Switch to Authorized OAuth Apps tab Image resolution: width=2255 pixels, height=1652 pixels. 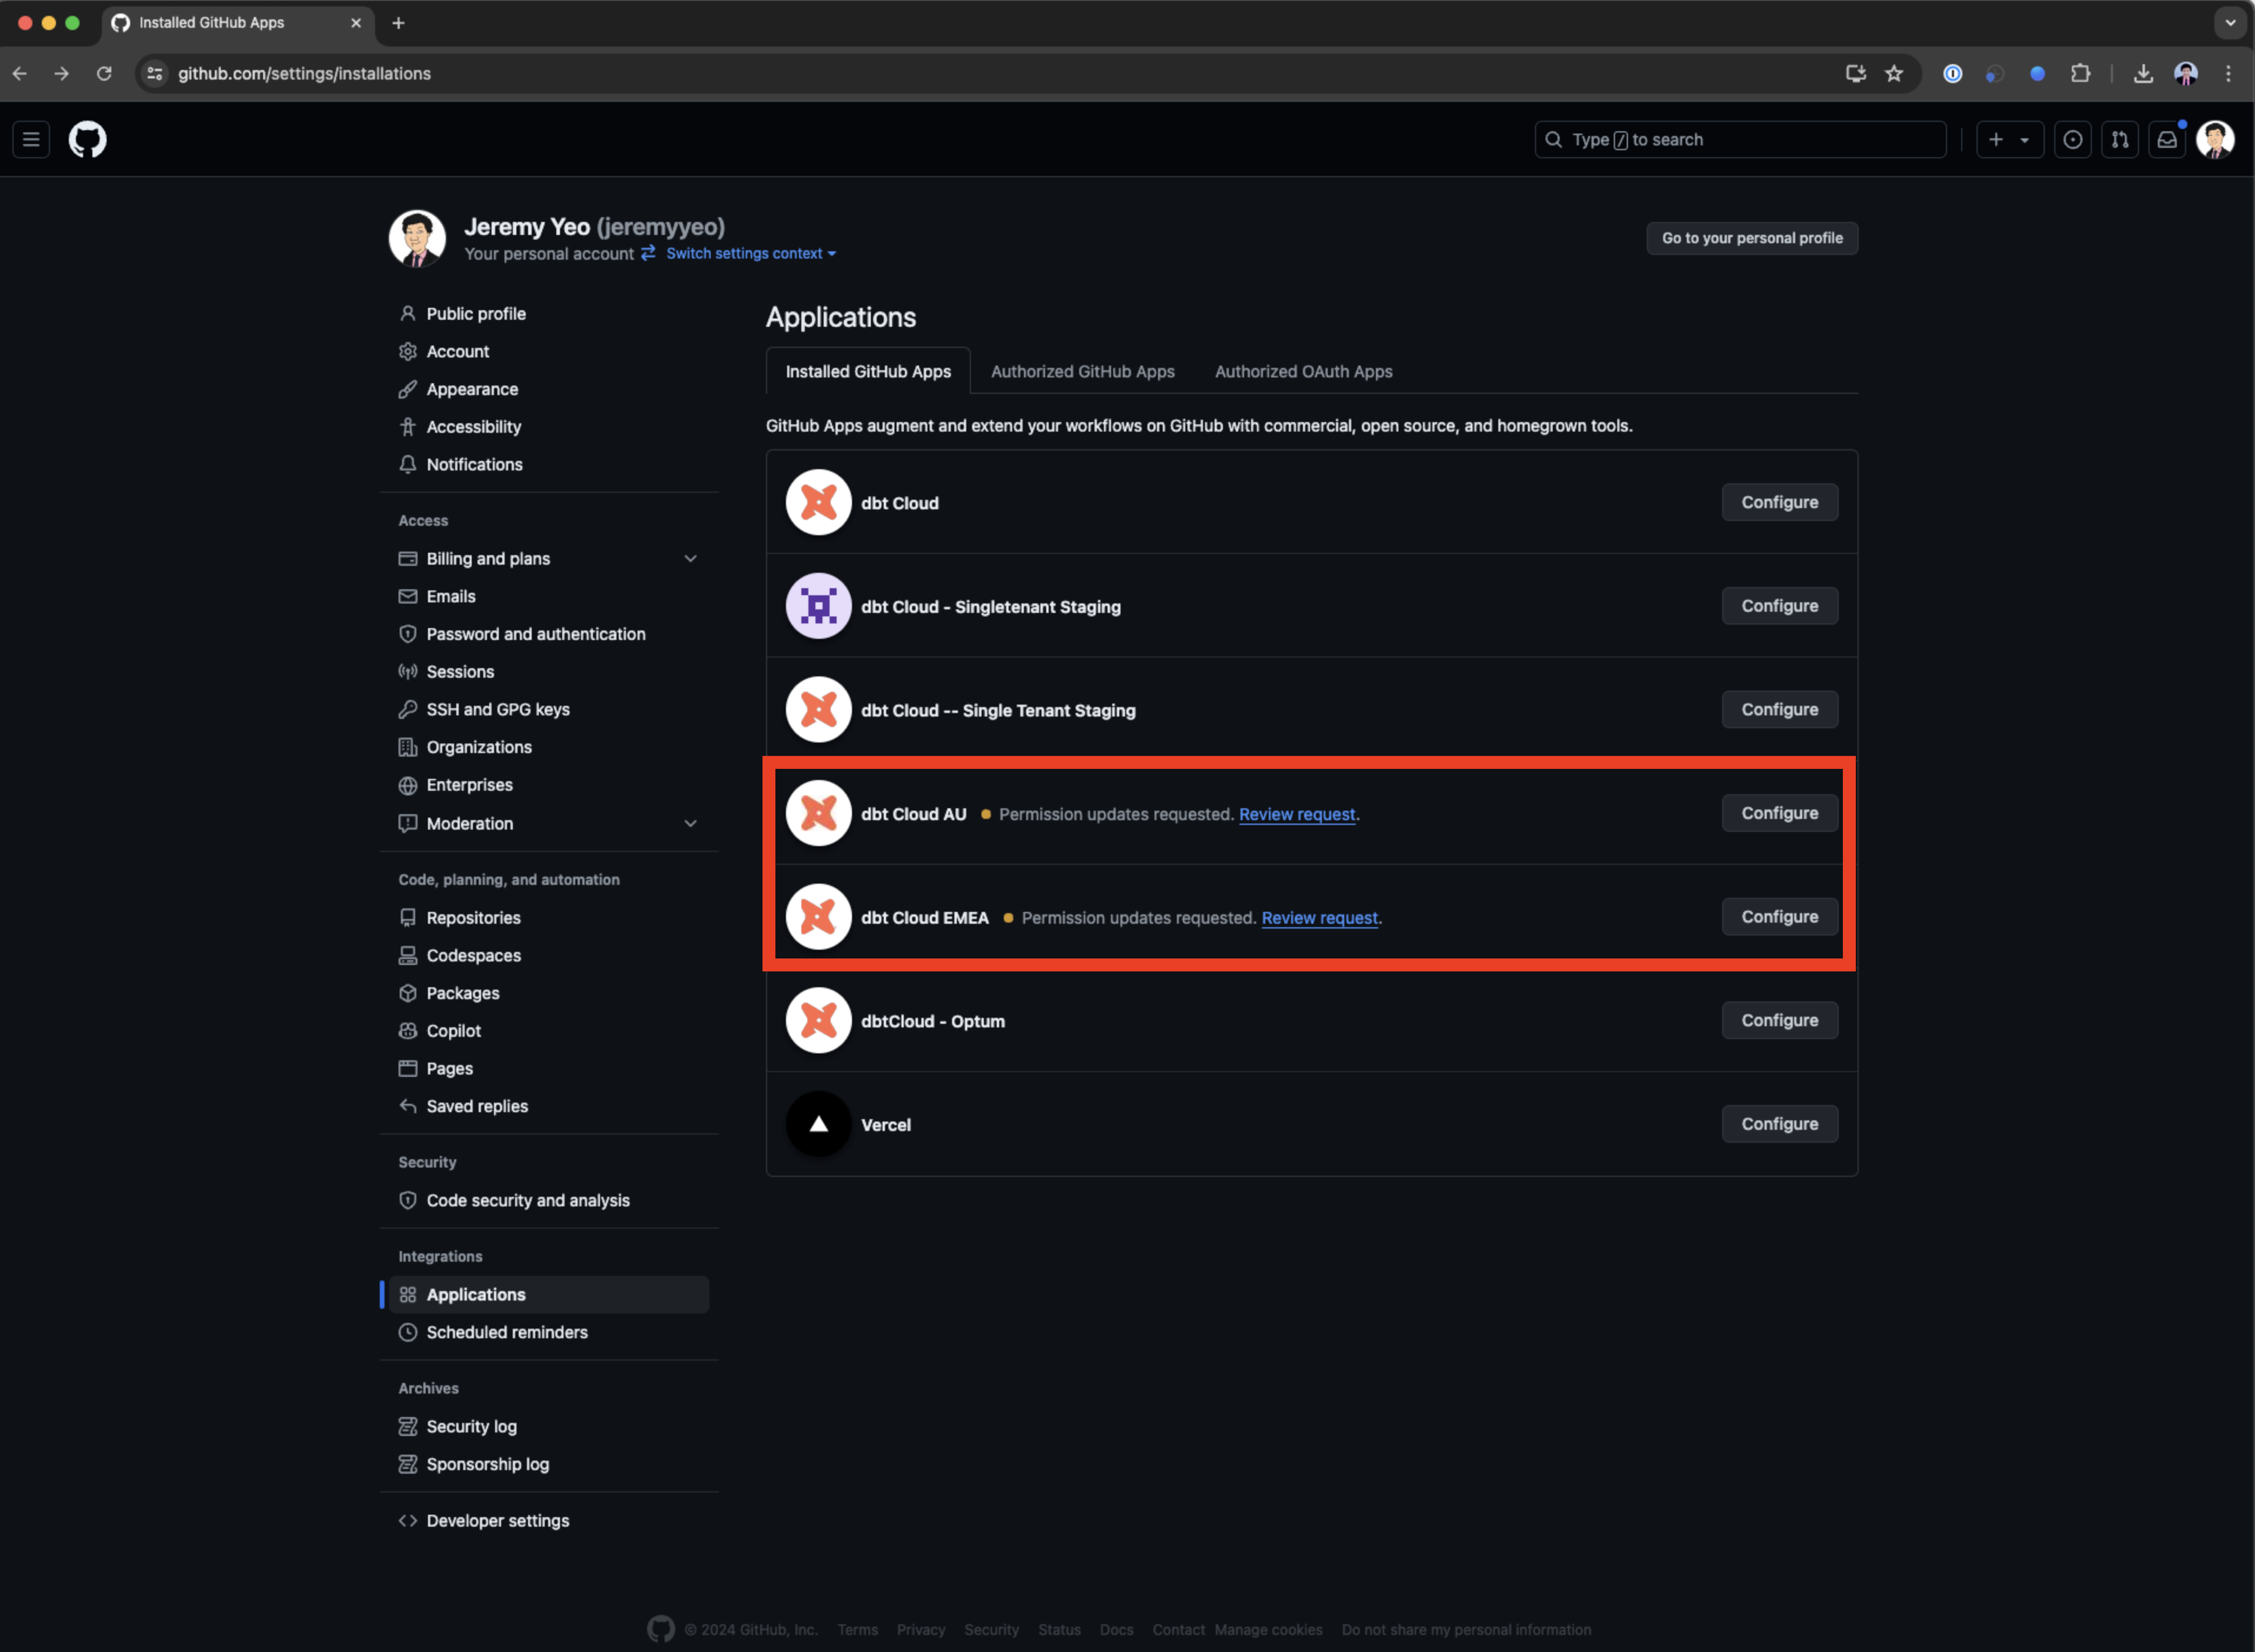pyautogui.click(x=1302, y=371)
